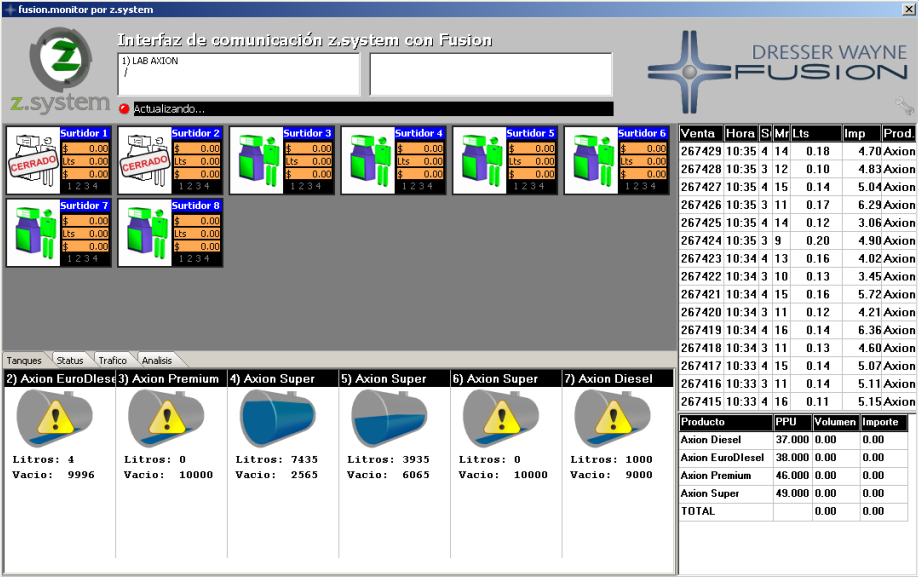
Task: Click the LAB AXION text box
Action: click(x=239, y=74)
